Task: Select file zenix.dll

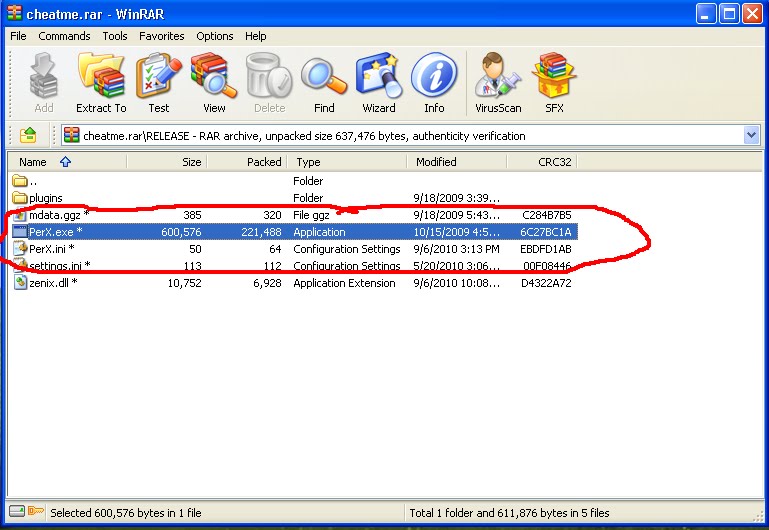Action: click(x=53, y=282)
